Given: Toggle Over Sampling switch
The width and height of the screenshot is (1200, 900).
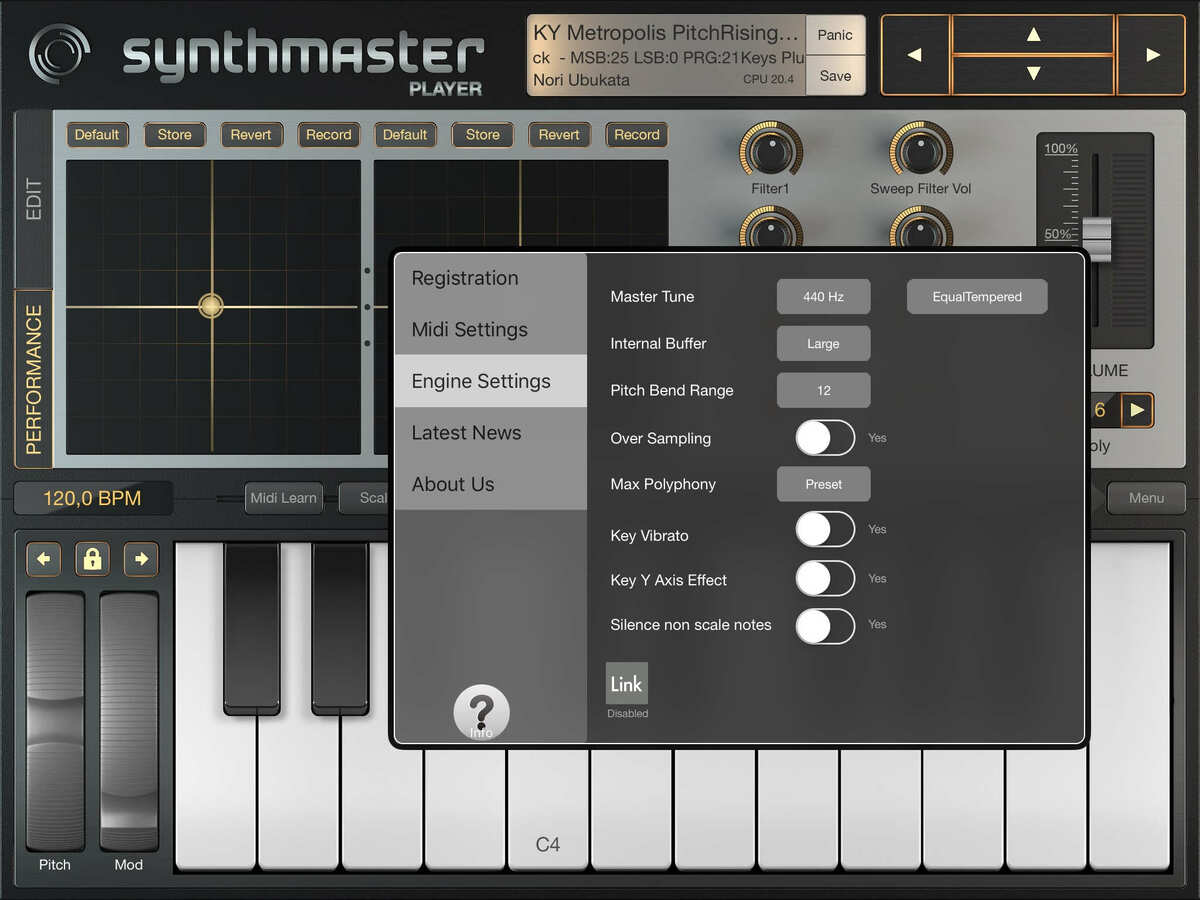Looking at the screenshot, I should pyautogui.click(x=825, y=438).
